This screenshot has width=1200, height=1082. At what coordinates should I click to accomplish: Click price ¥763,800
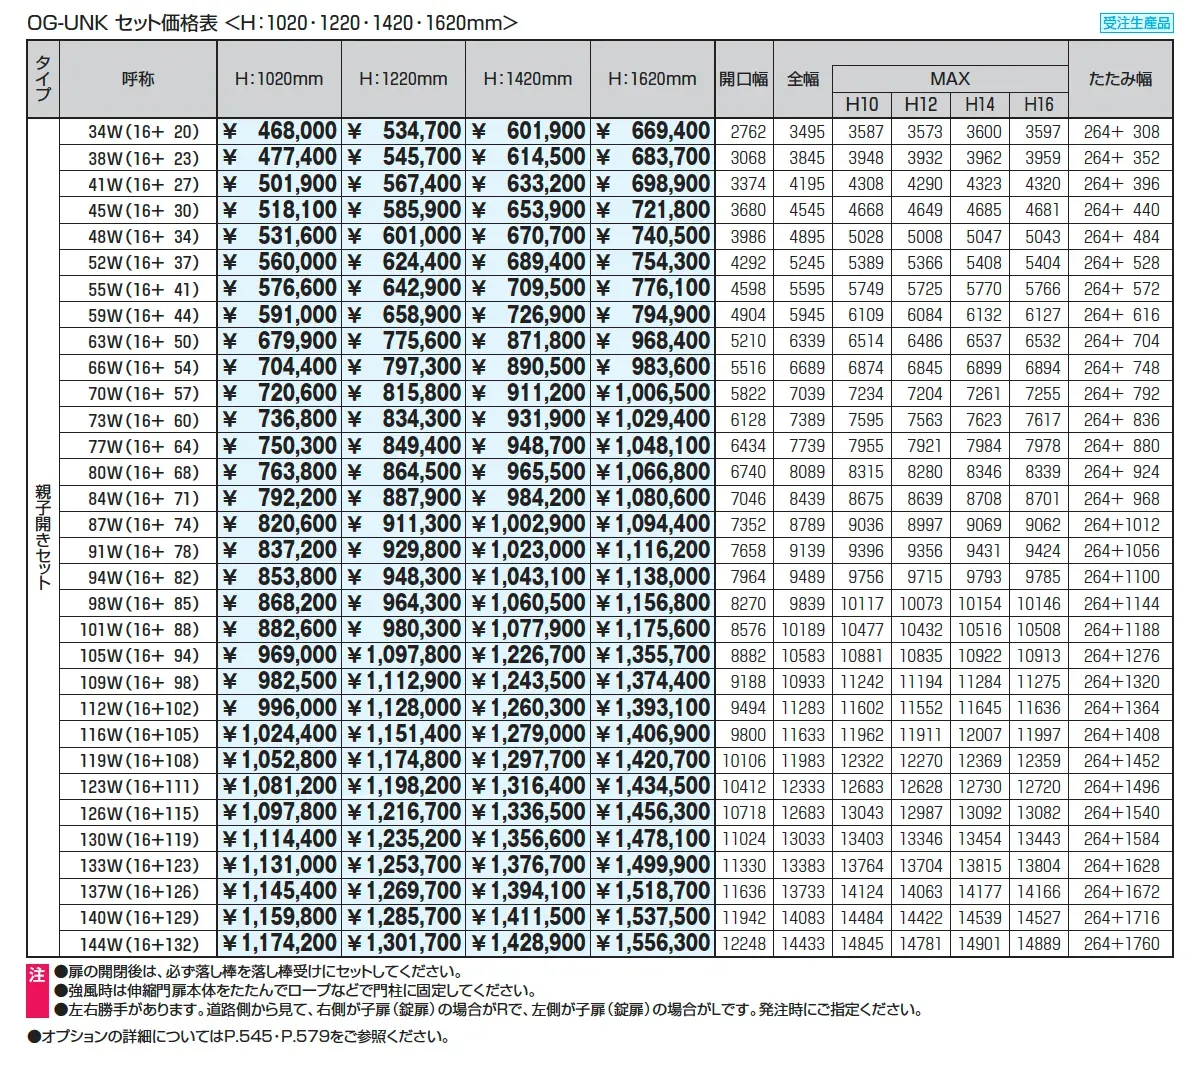click(x=279, y=472)
